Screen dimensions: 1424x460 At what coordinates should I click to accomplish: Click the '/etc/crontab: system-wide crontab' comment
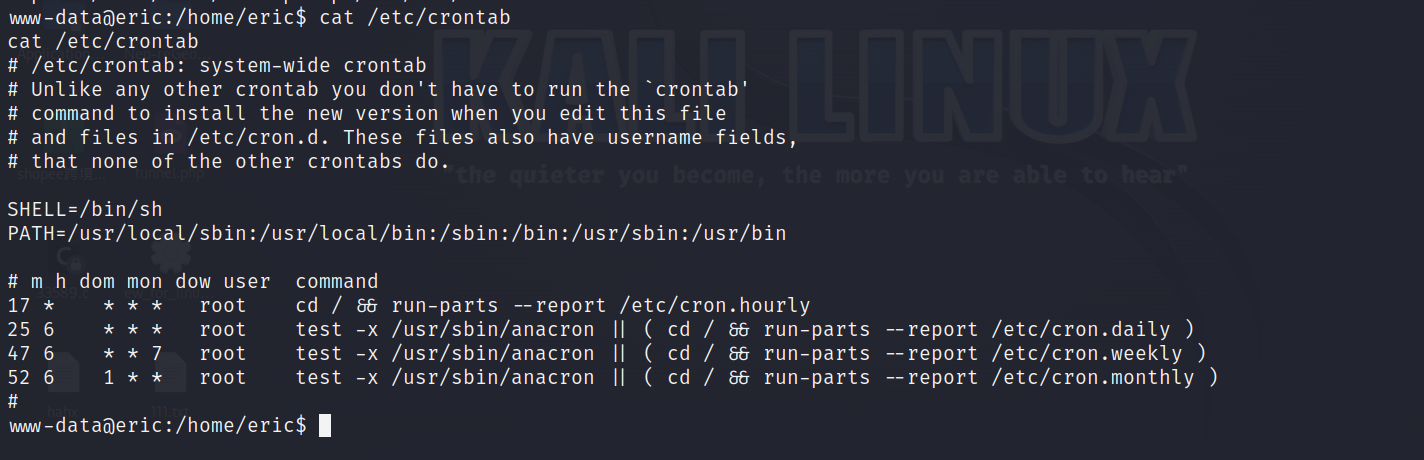pos(229,66)
